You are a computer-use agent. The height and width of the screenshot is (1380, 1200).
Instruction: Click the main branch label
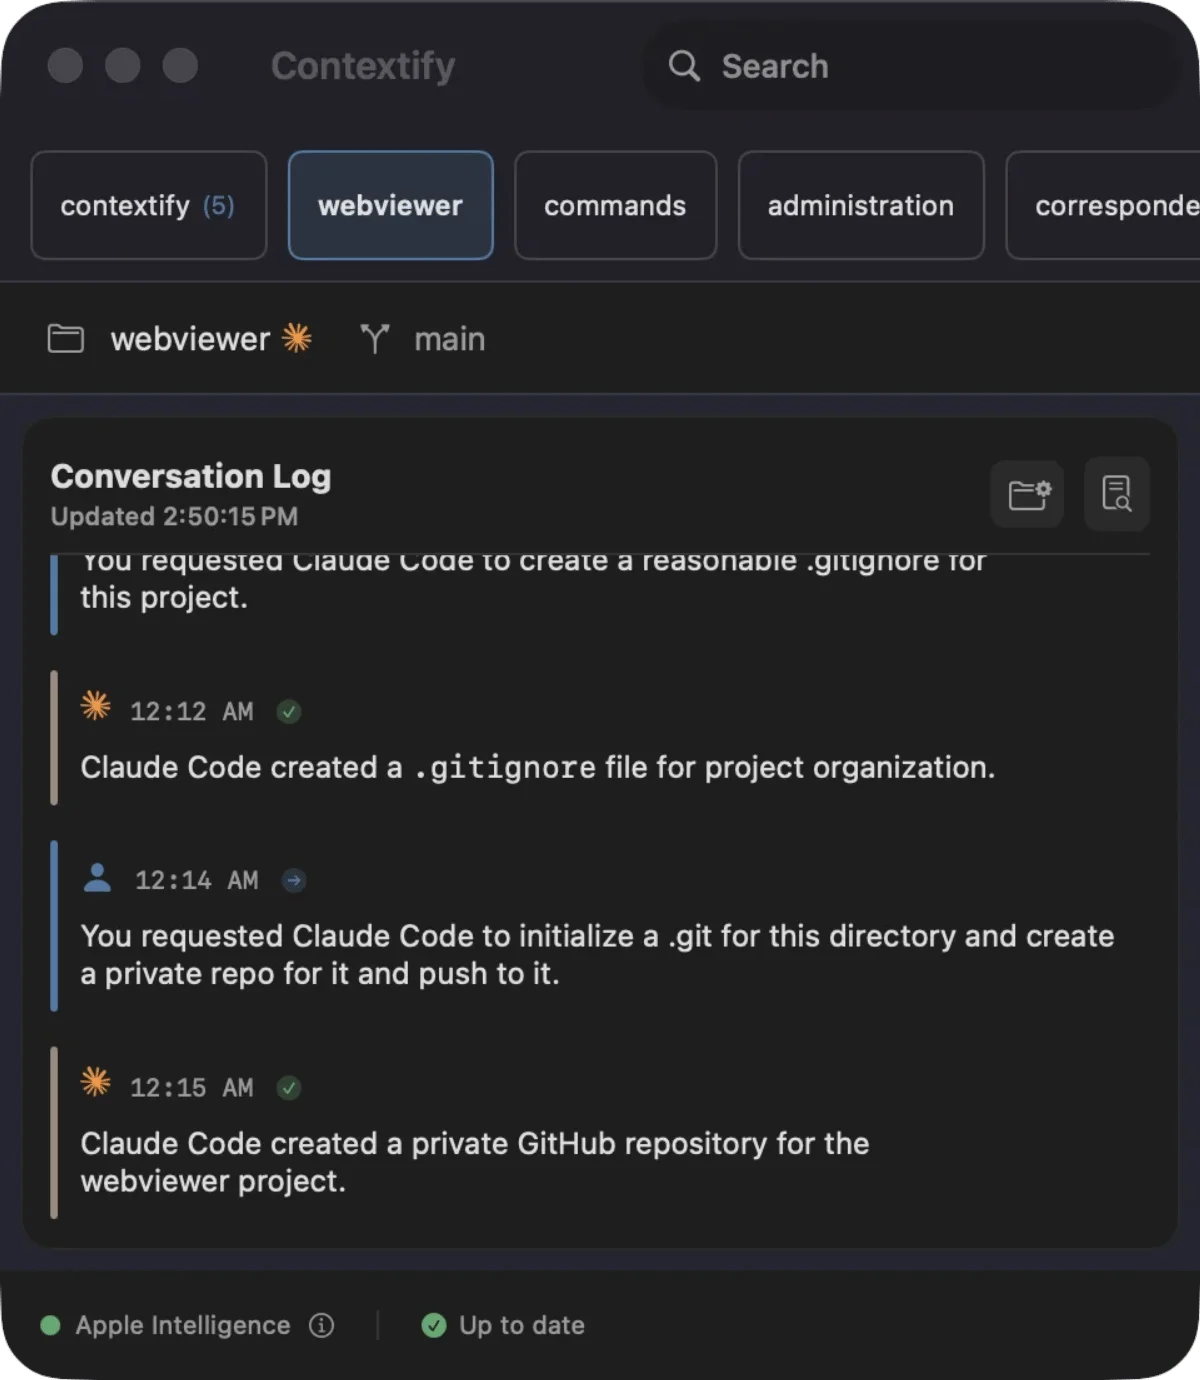[450, 339]
